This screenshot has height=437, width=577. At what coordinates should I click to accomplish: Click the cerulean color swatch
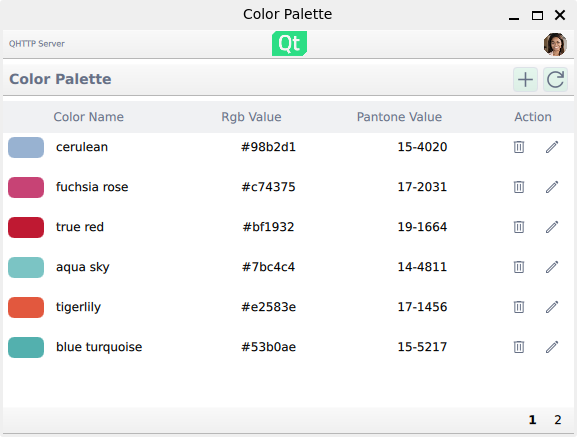26,147
